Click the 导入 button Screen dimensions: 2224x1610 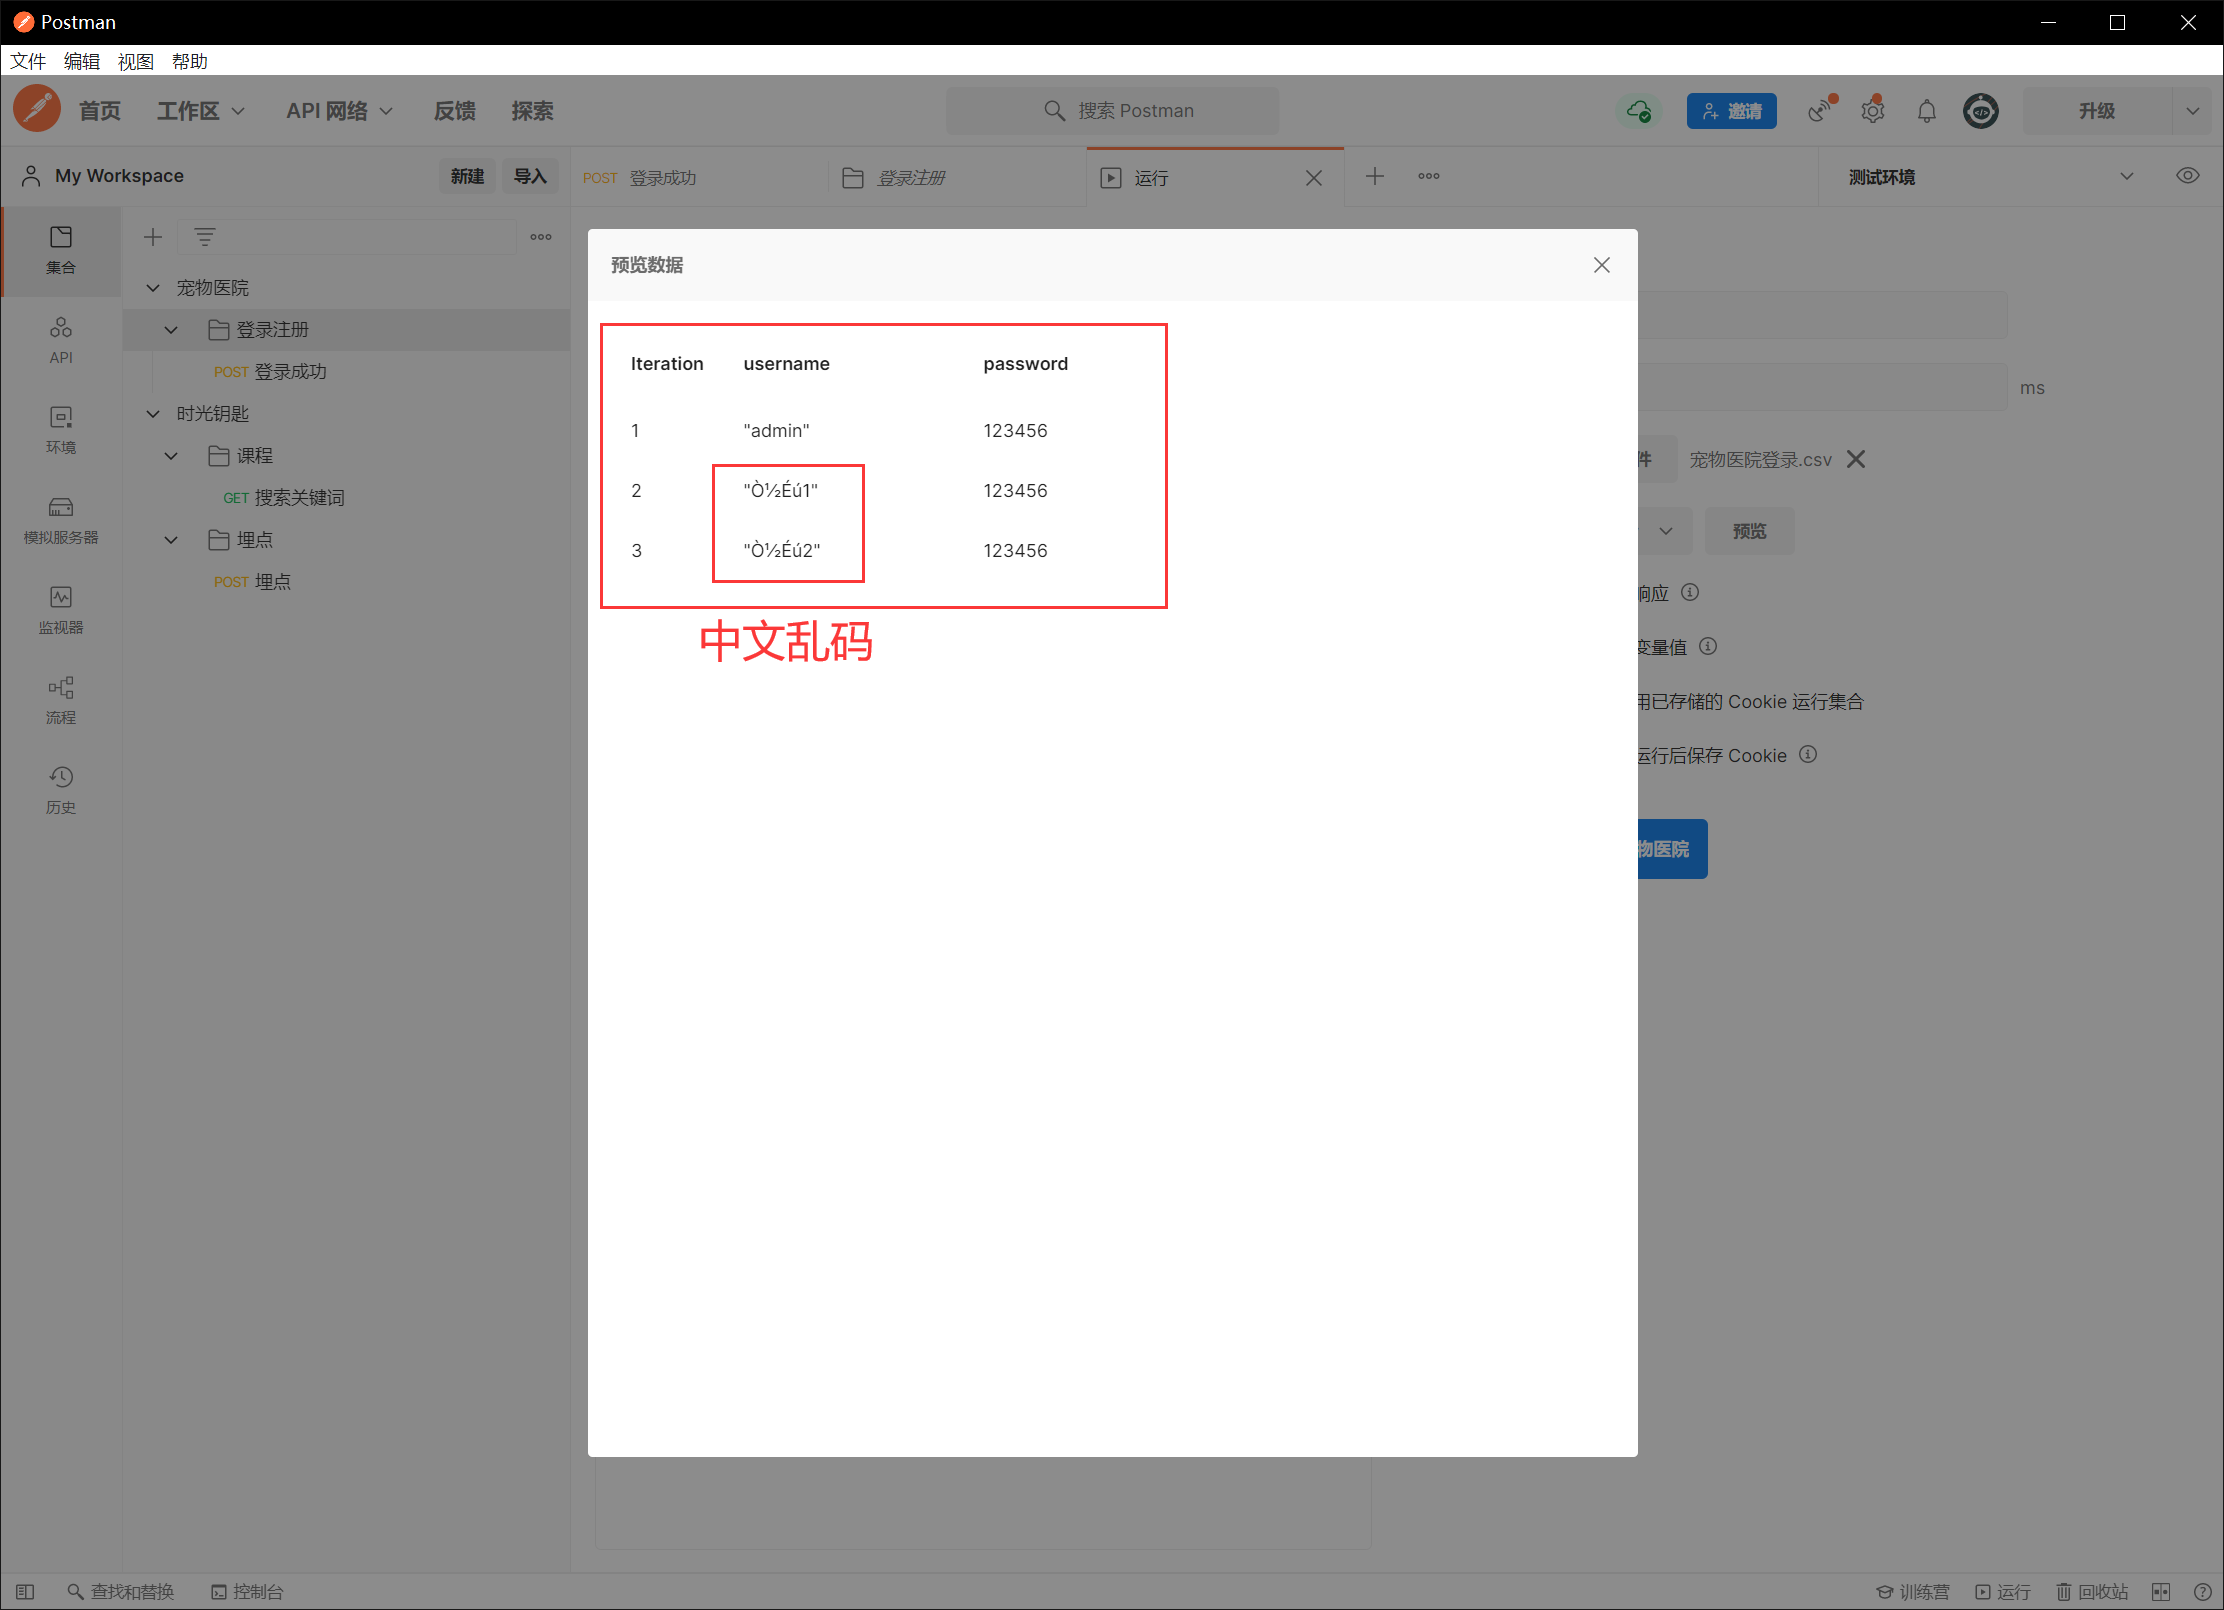coord(529,176)
